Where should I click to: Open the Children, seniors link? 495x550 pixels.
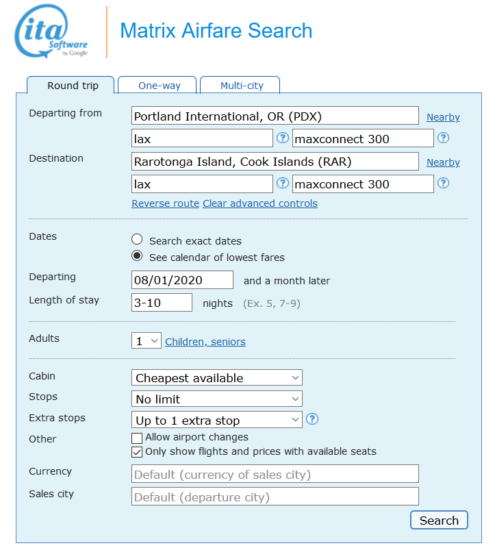point(205,342)
